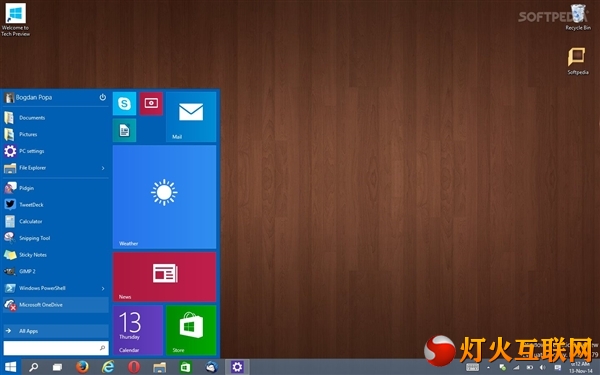Click the power button beside Bogdan Popa
This screenshot has width=600, height=375.
pyautogui.click(x=103, y=97)
